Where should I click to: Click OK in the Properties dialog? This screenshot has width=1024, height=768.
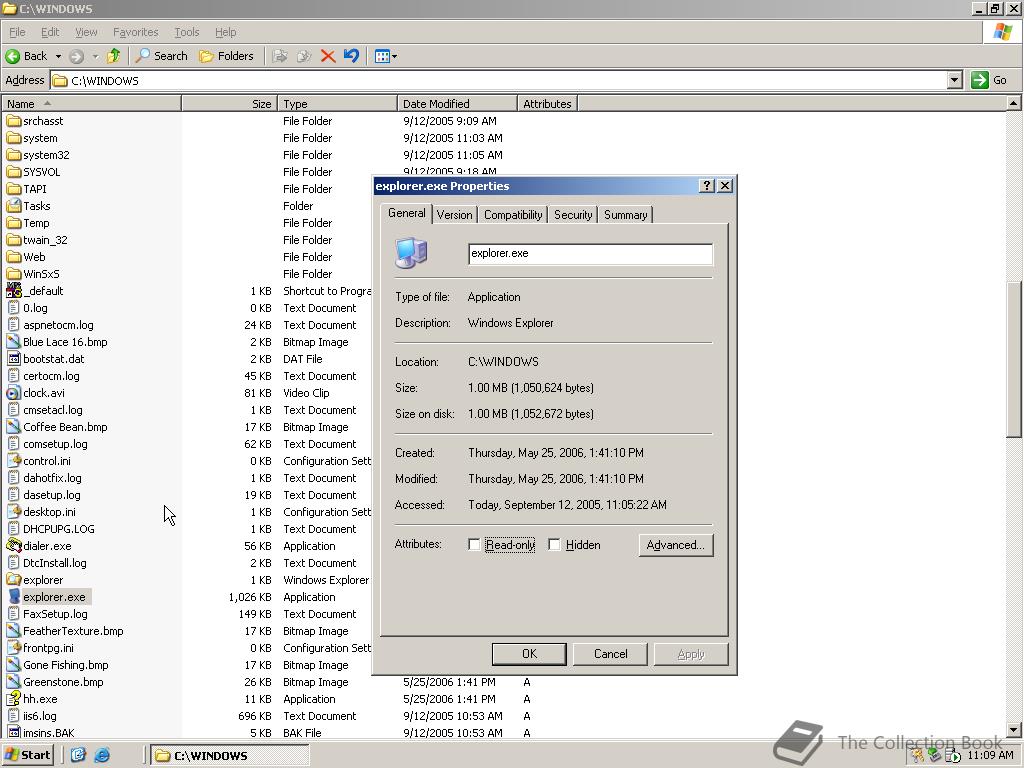pos(529,654)
